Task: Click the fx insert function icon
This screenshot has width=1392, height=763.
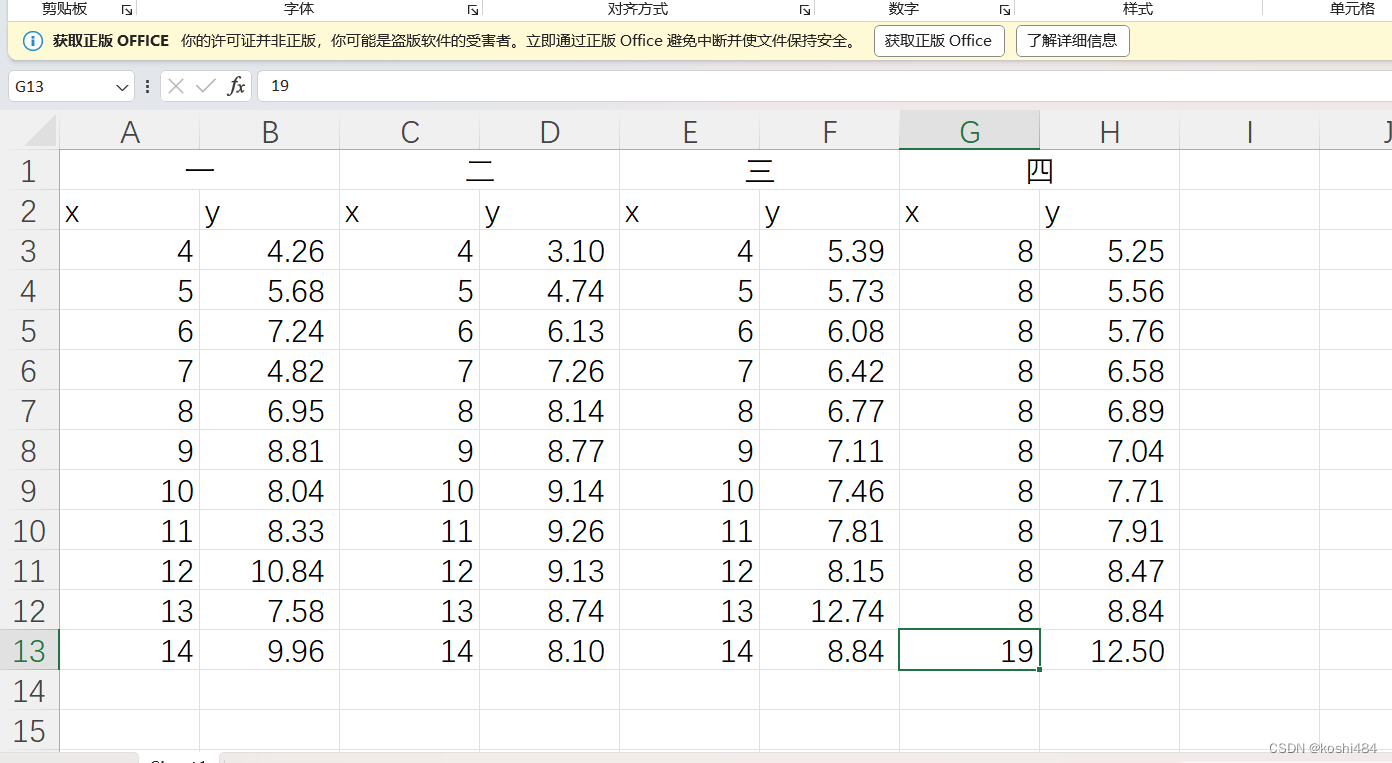Action: 236,86
